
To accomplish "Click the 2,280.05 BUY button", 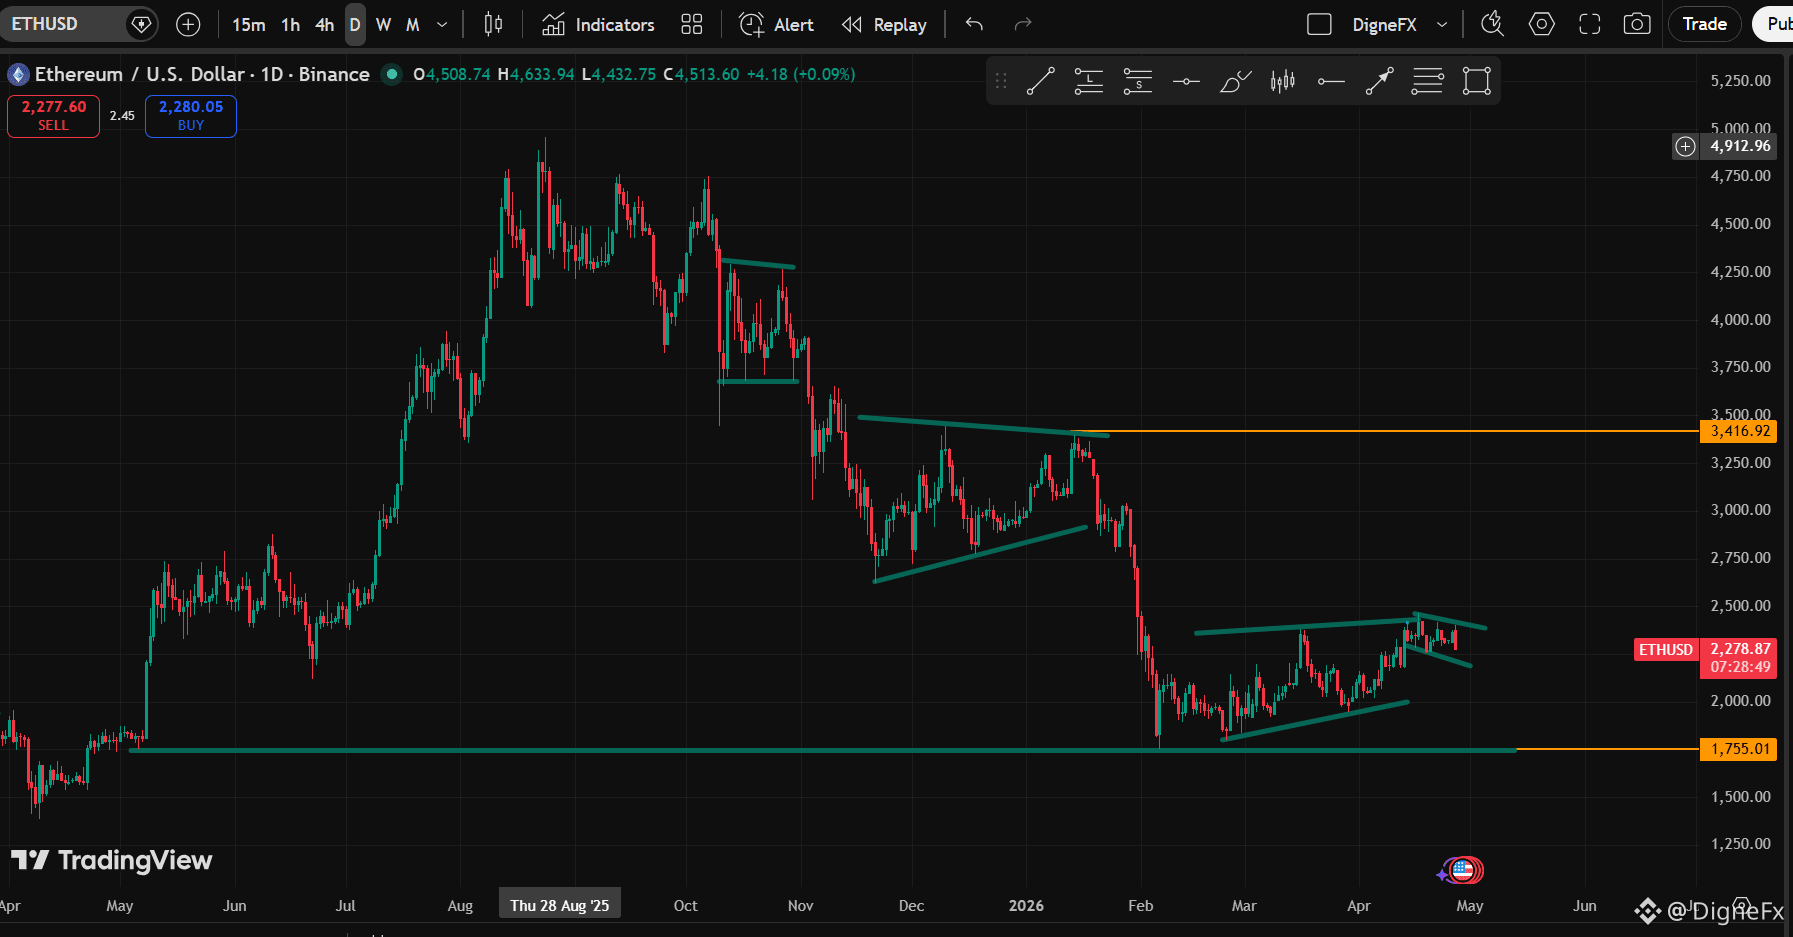I will coord(191,116).
